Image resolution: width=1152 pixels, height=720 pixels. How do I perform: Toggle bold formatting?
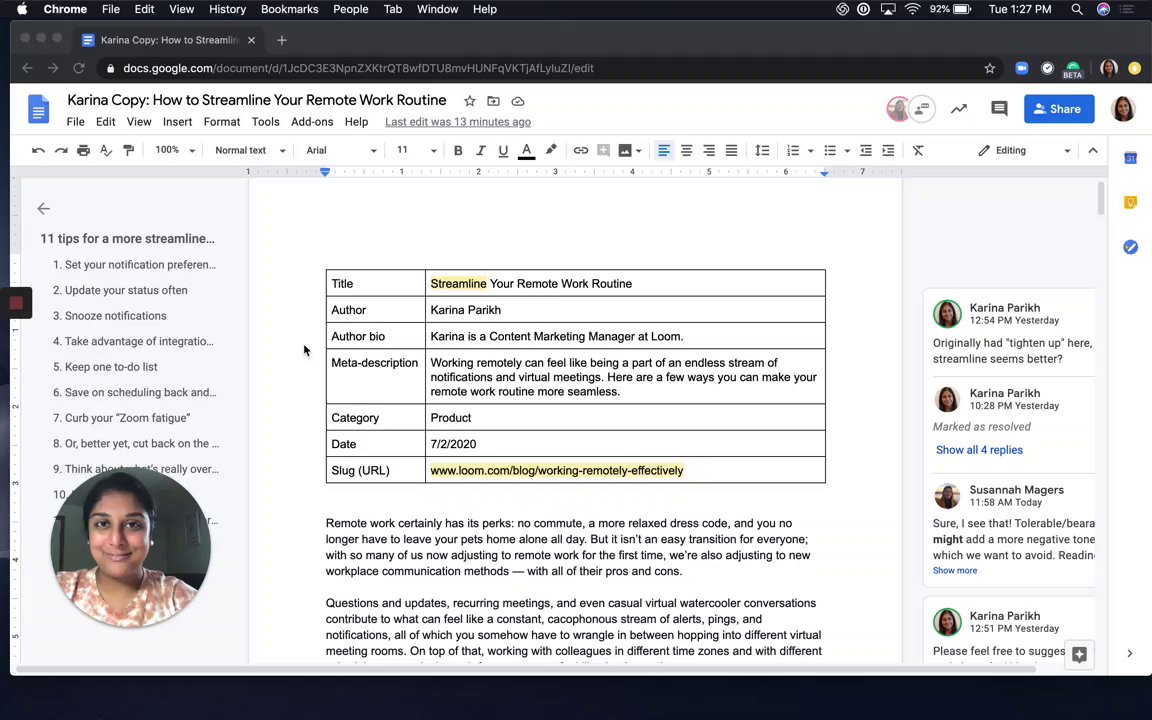point(458,150)
